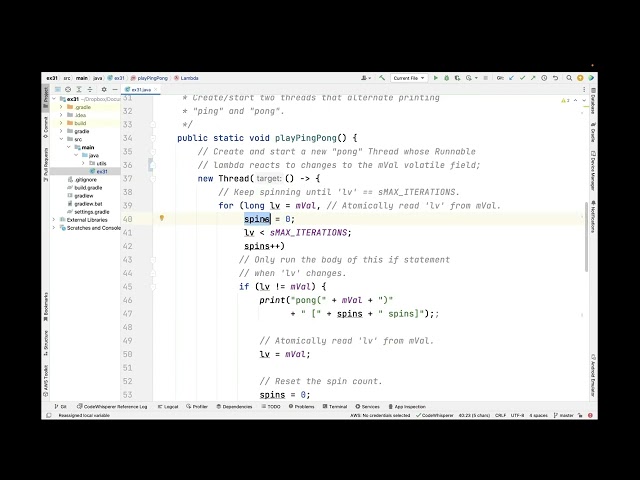The width and height of the screenshot is (640, 480).
Task: Open the Problems tool window
Action: point(302,407)
